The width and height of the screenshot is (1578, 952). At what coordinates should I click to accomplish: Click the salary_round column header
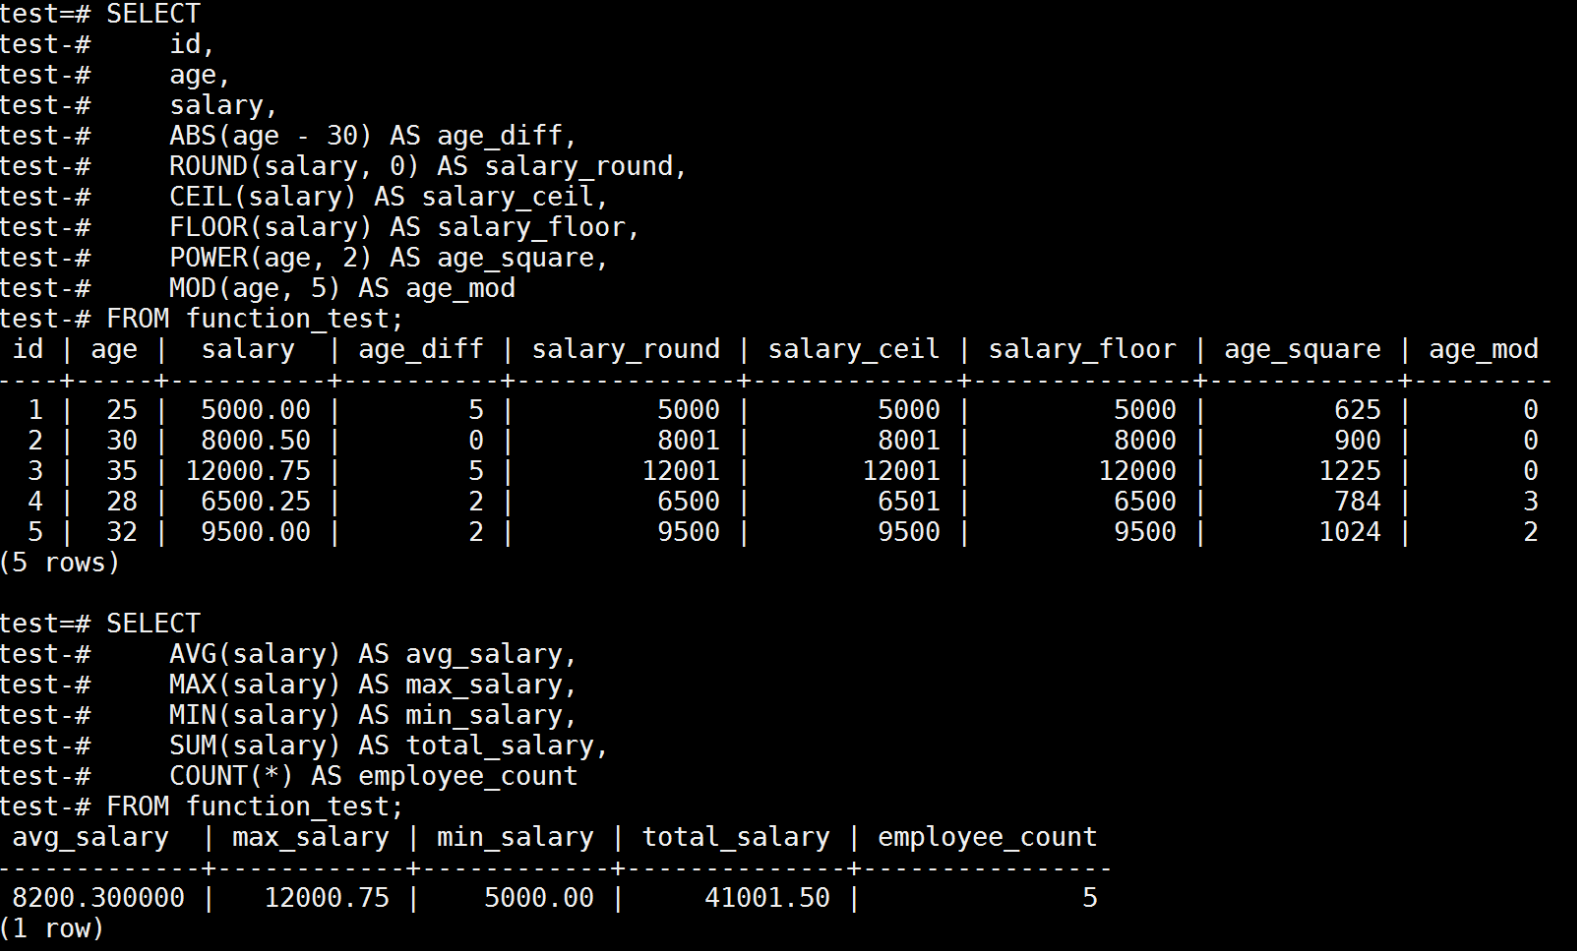pyautogui.click(x=625, y=349)
